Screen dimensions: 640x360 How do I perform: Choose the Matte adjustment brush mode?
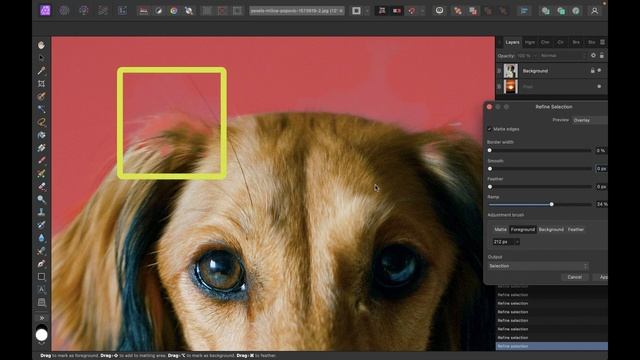point(500,229)
